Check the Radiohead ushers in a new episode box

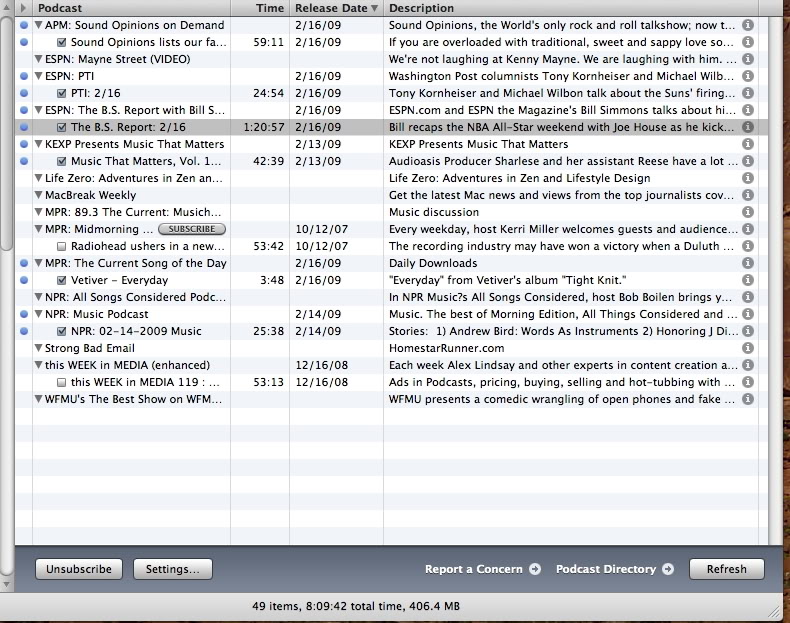(61, 246)
